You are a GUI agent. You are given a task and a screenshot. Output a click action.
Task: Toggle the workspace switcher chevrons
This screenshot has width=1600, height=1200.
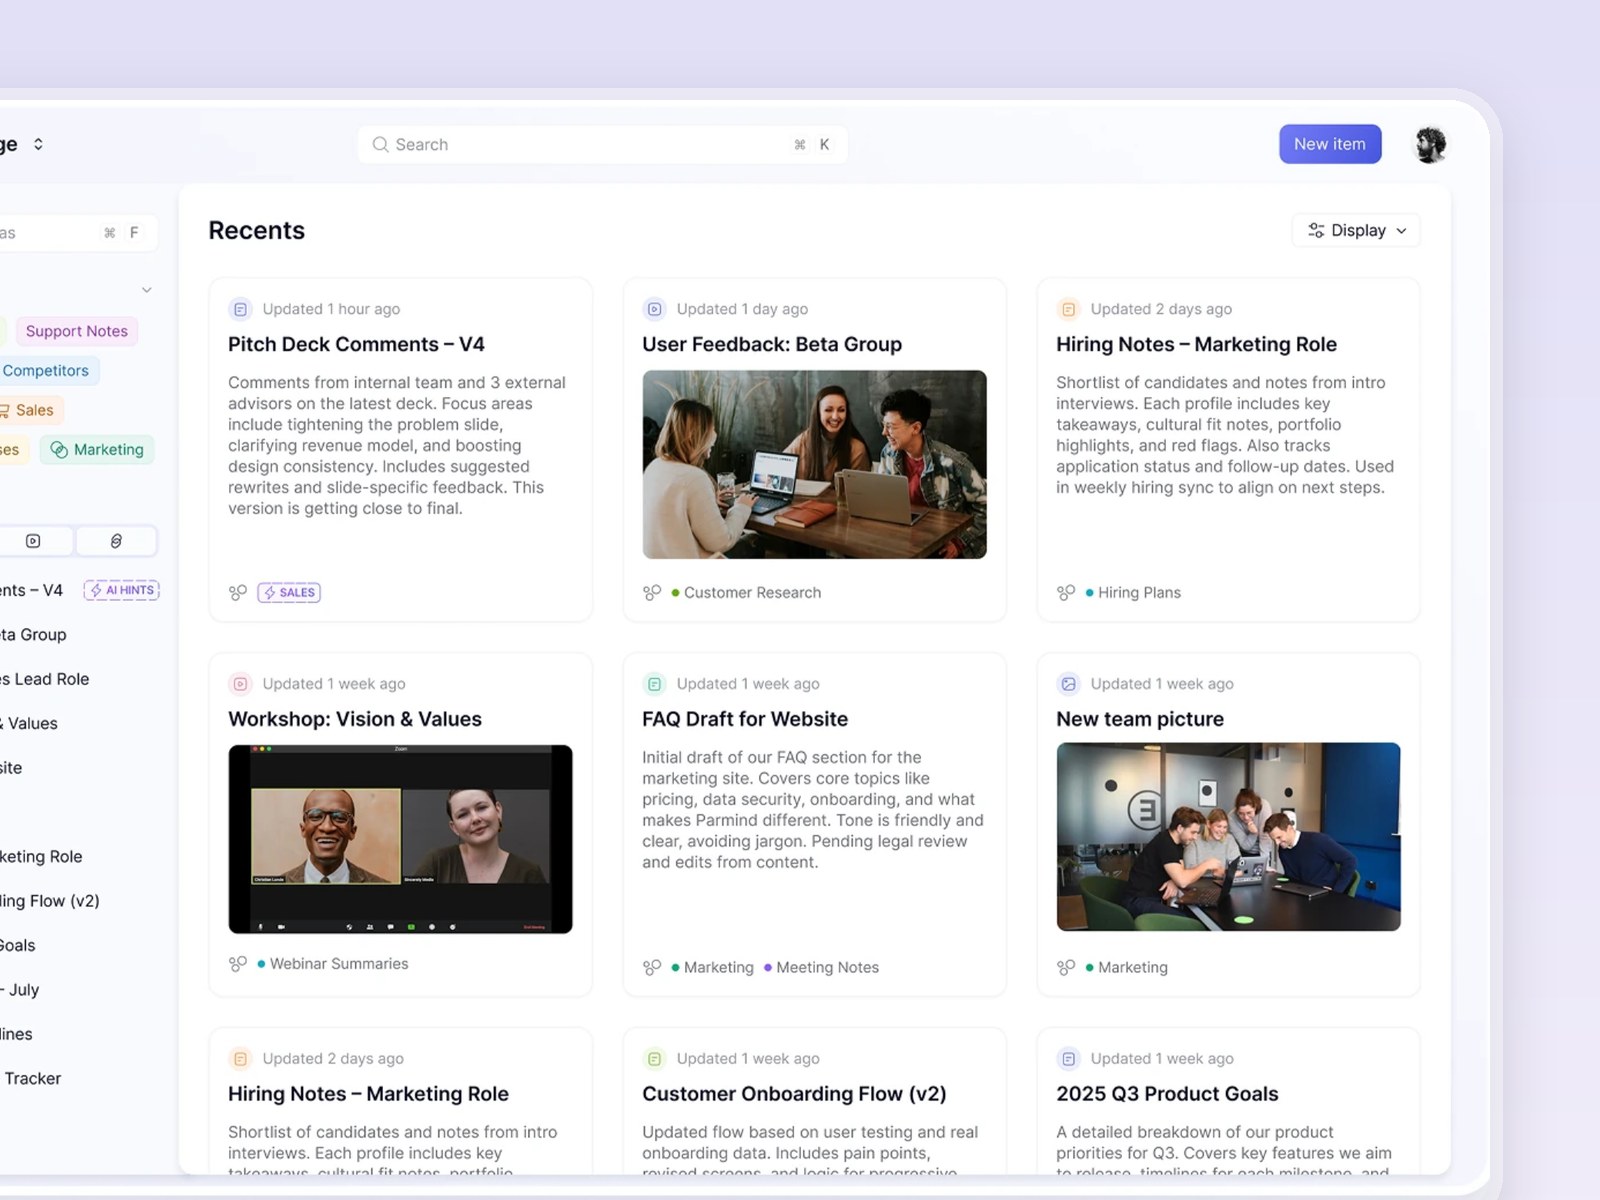tap(38, 144)
